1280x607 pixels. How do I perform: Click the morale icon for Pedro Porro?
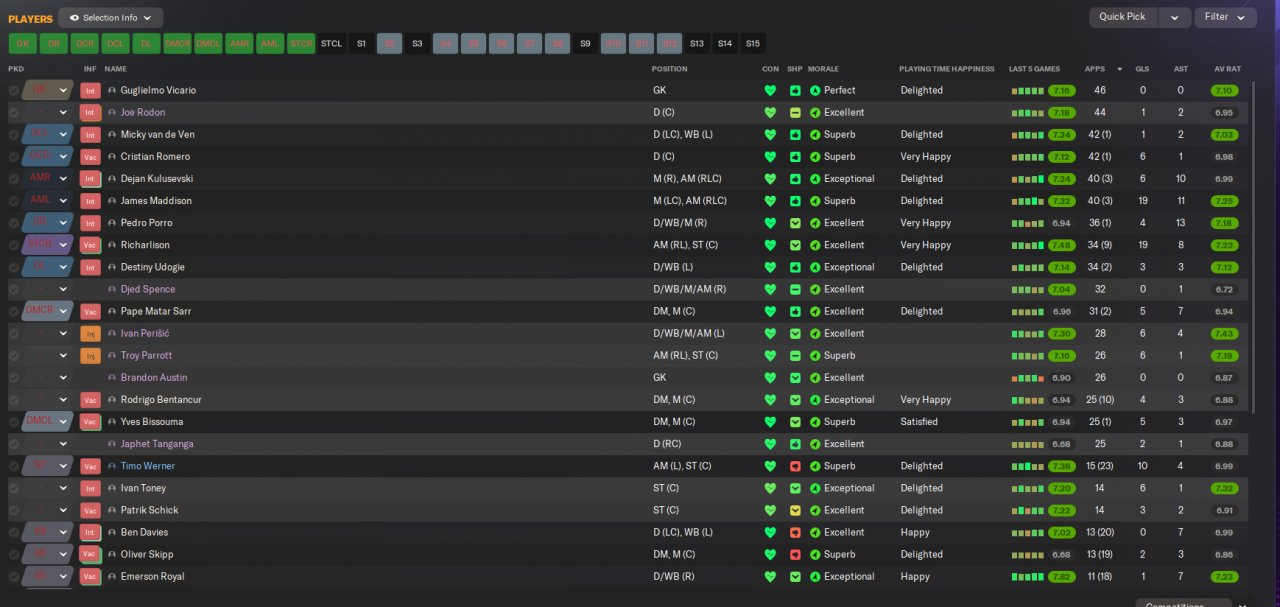pos(815,223)
